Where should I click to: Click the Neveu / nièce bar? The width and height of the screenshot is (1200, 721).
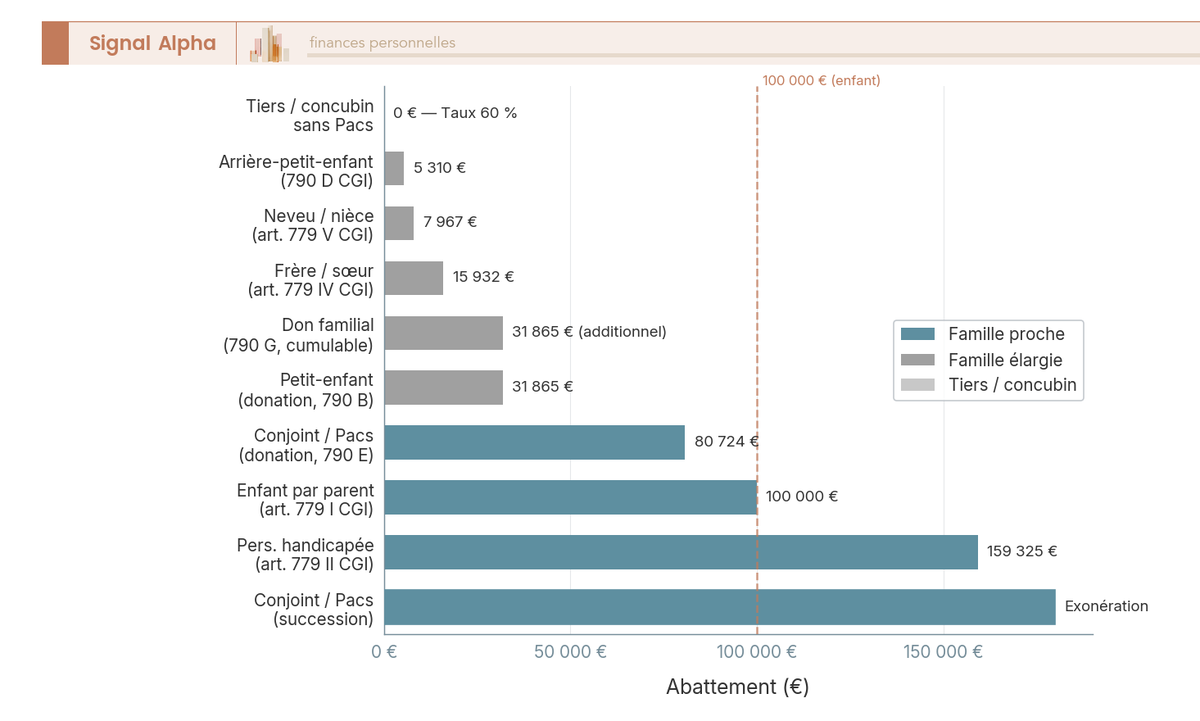pyautogui.click(x=399, y=223)
